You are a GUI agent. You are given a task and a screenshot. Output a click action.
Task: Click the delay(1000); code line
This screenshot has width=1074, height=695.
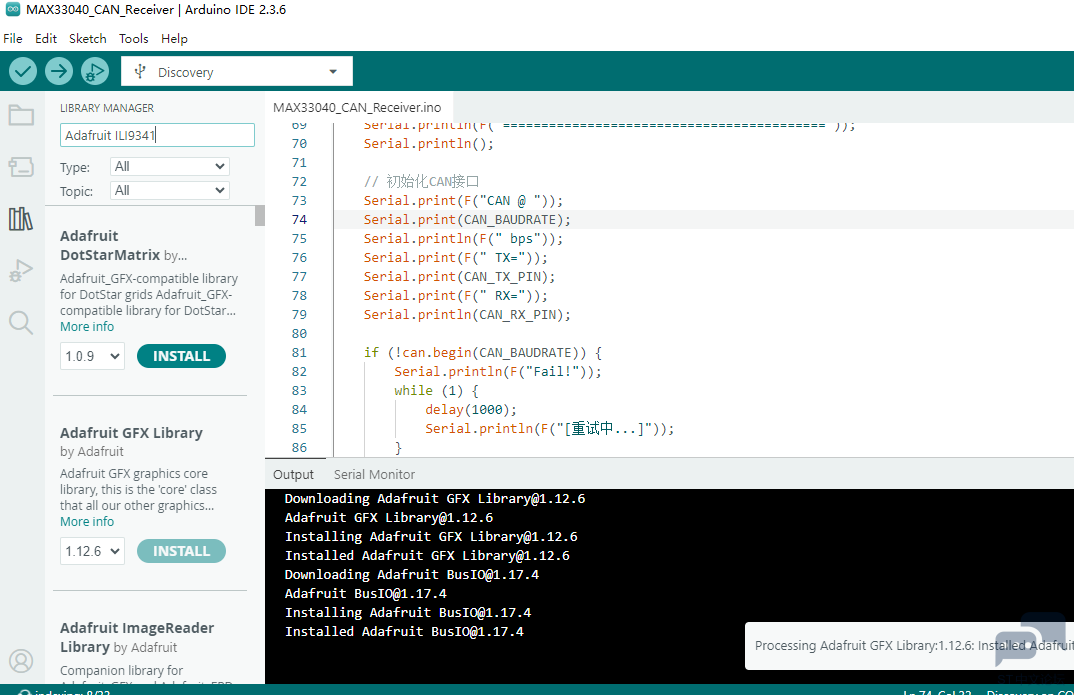471,409
